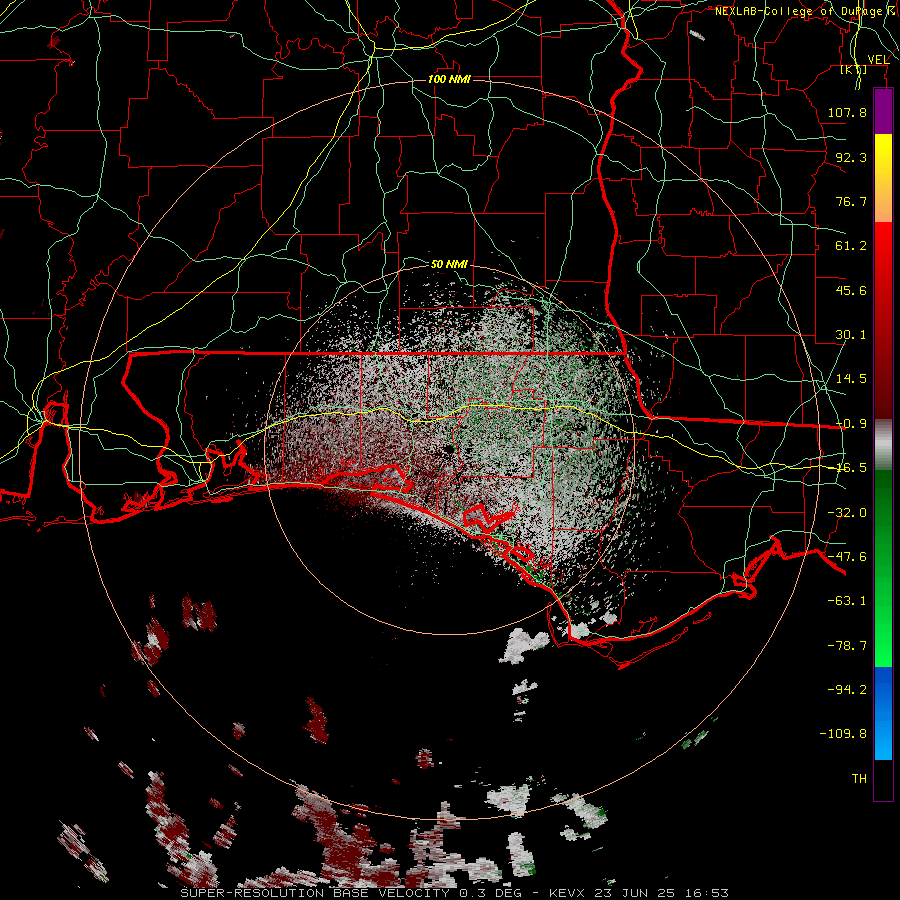The height and width of the screenshot is (900, 900).
Task: Click the green inbound segment of the color bar
Action: pos(883,568)
